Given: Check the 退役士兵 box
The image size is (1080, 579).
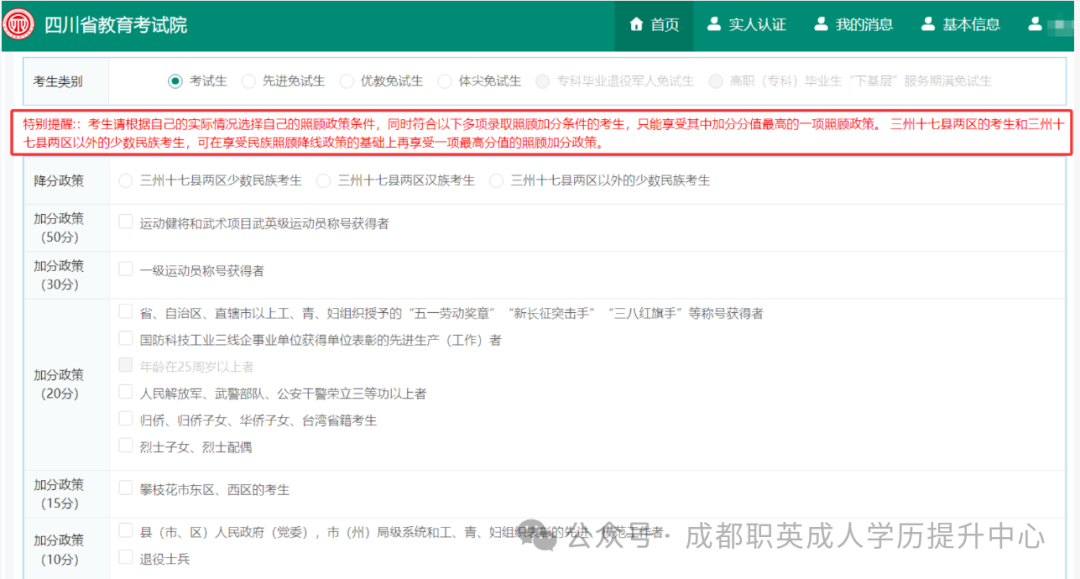Looking at the screenshot, I should (x=125, y=557).
